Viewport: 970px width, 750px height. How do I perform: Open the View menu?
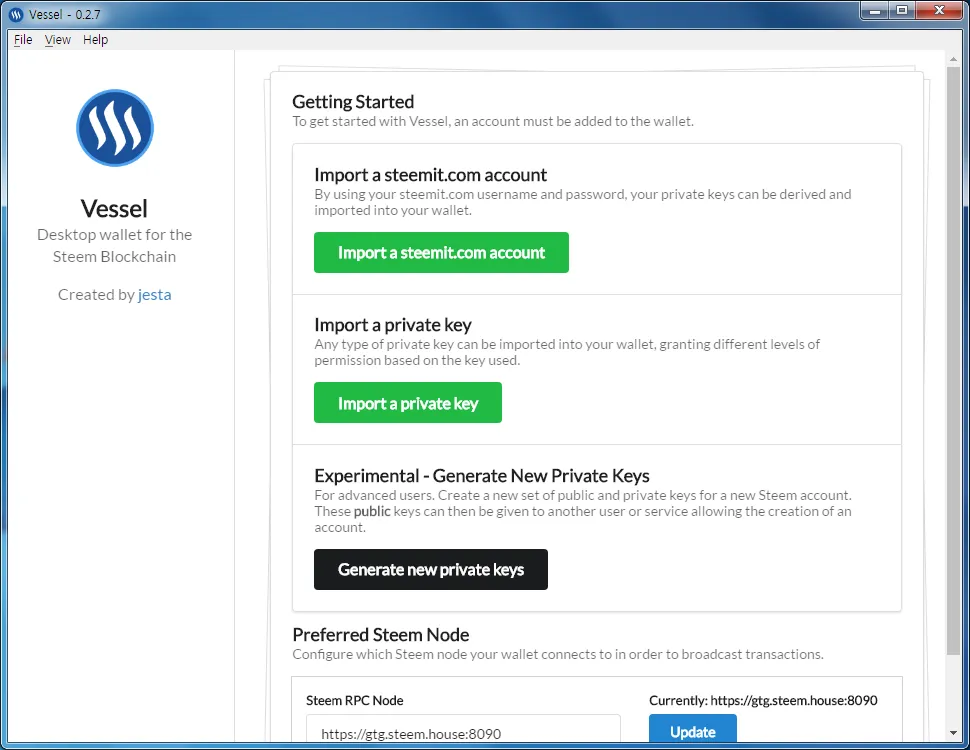58,40
